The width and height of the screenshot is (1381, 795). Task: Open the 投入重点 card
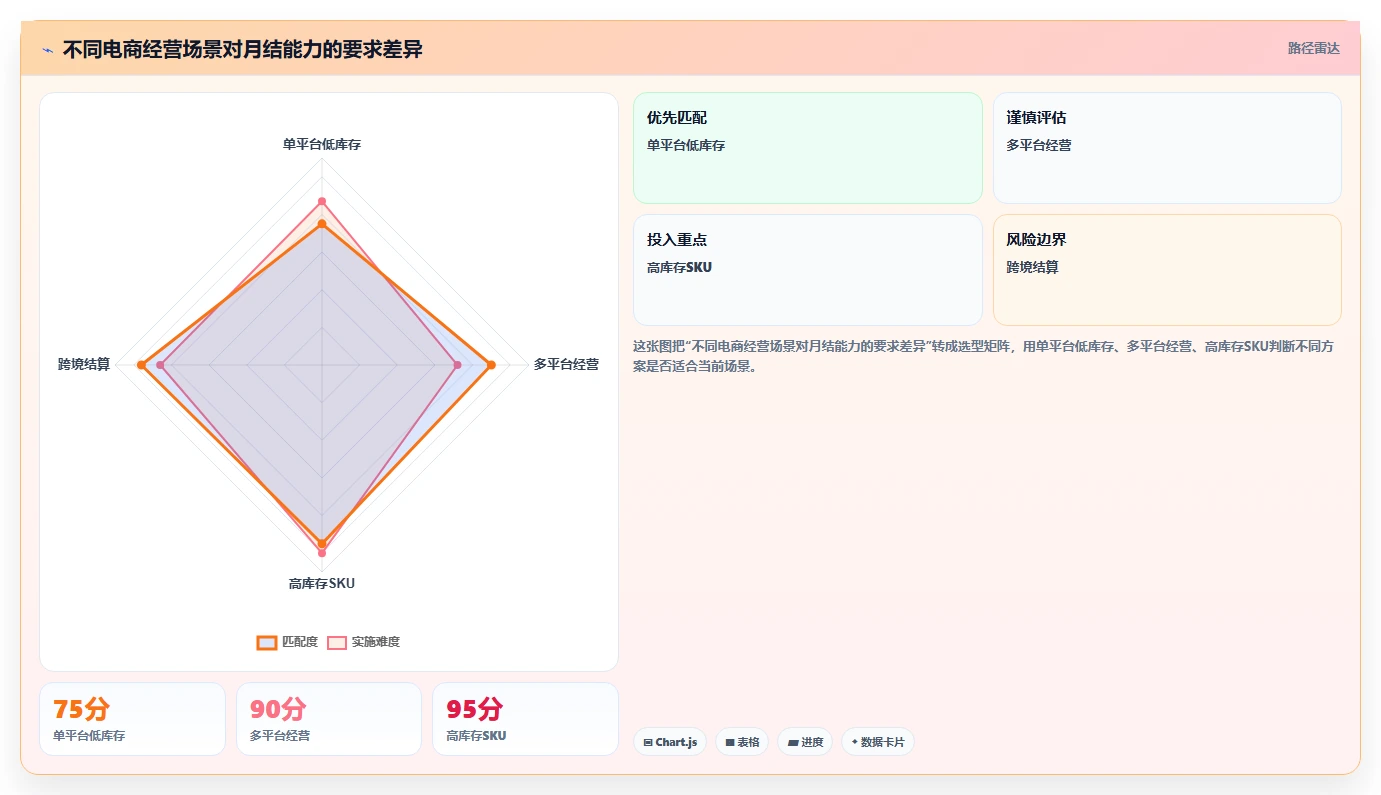808,270
